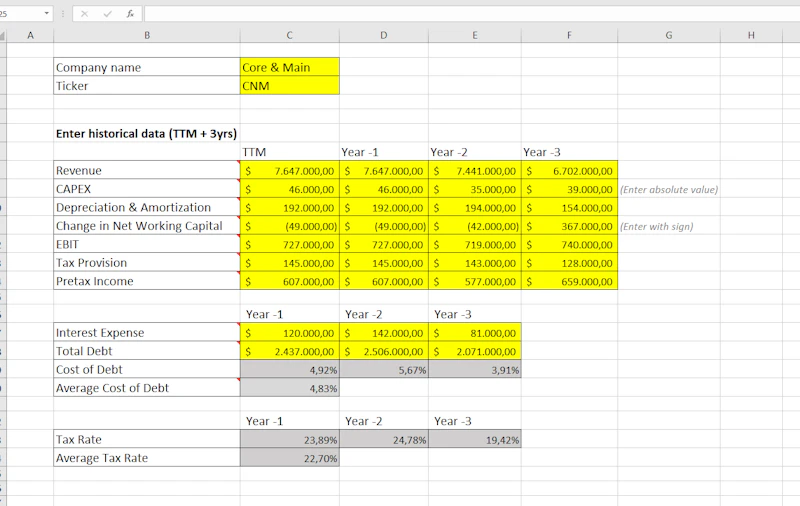Select Cost of Debt cell 4,92%

(289, 369)
